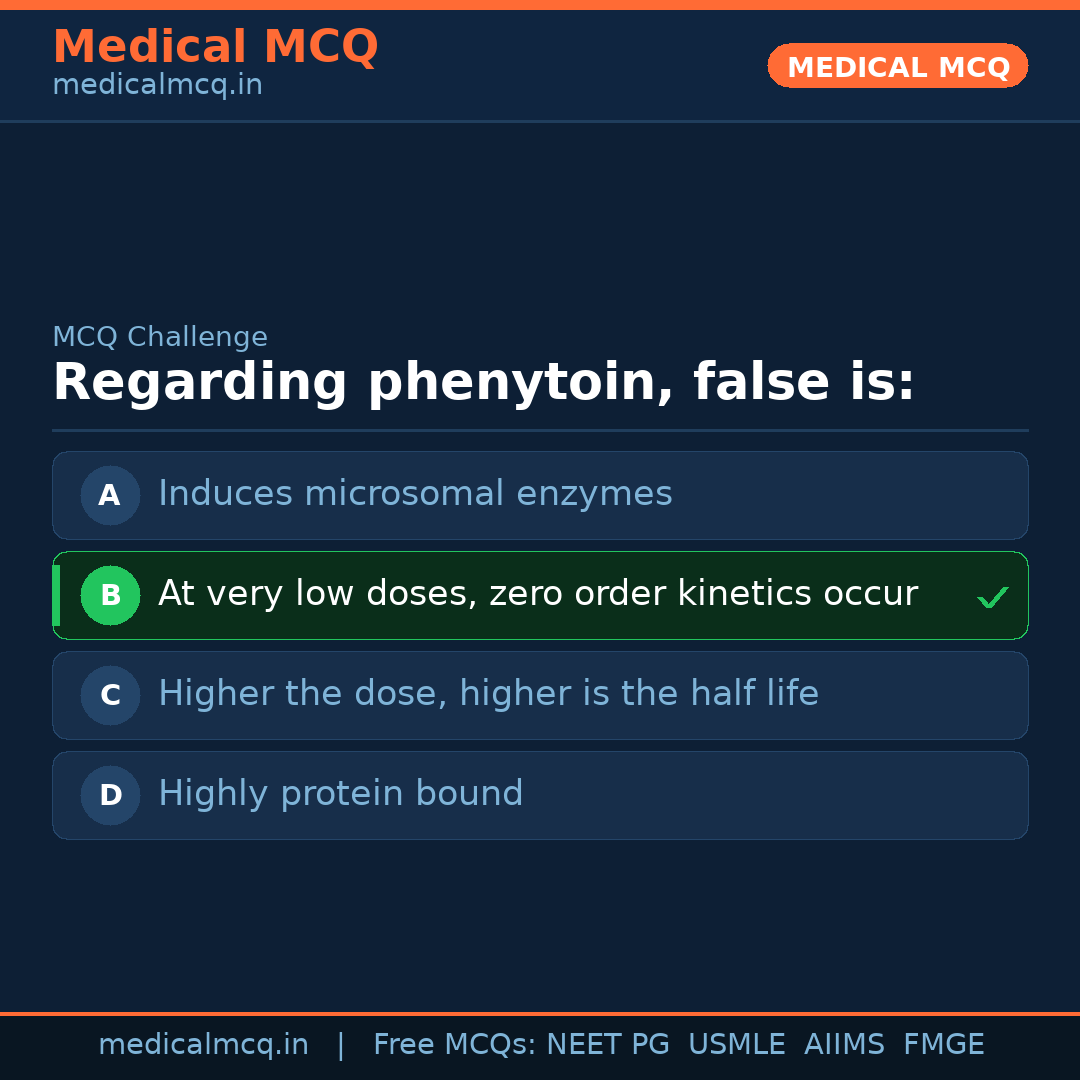
Task: Click the orange MEDICAL MCQ badge
Action: [x=897, y=67]
